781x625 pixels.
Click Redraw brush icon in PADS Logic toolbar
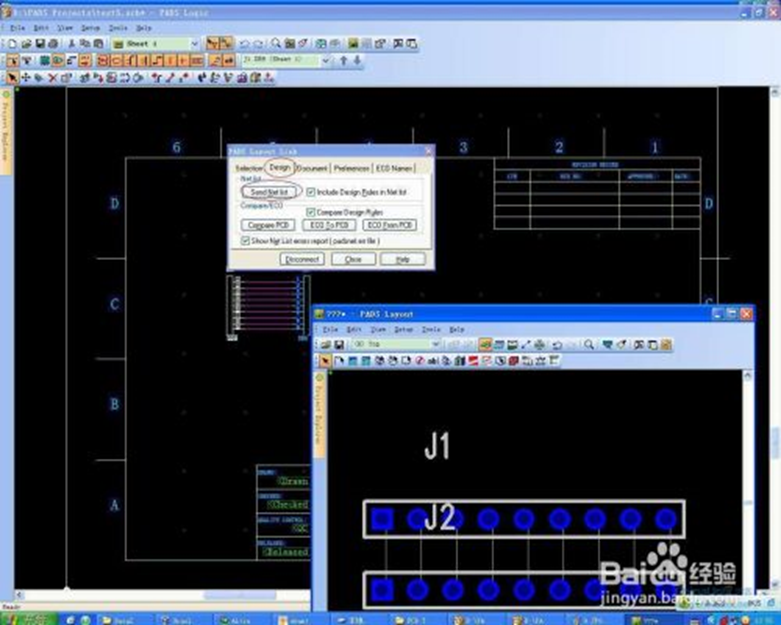[303, 44]
